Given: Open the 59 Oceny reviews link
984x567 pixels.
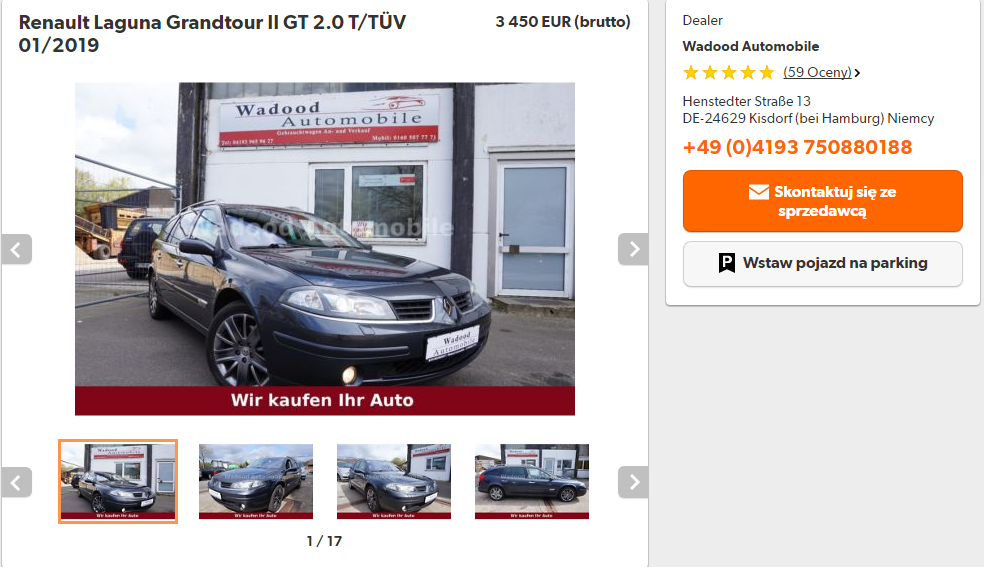Looking at the screenshot, I should pyautogui.click(x=817, y=72).
